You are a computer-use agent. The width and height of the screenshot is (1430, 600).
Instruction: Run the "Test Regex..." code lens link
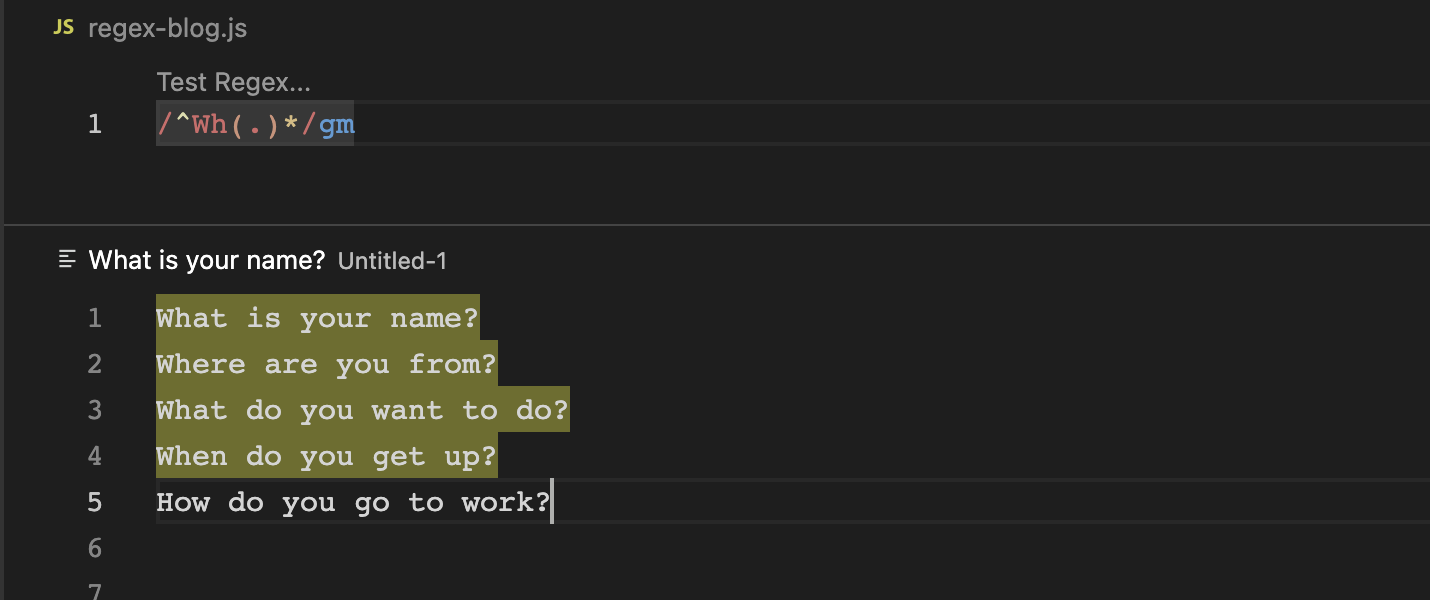tap(234, 83)
